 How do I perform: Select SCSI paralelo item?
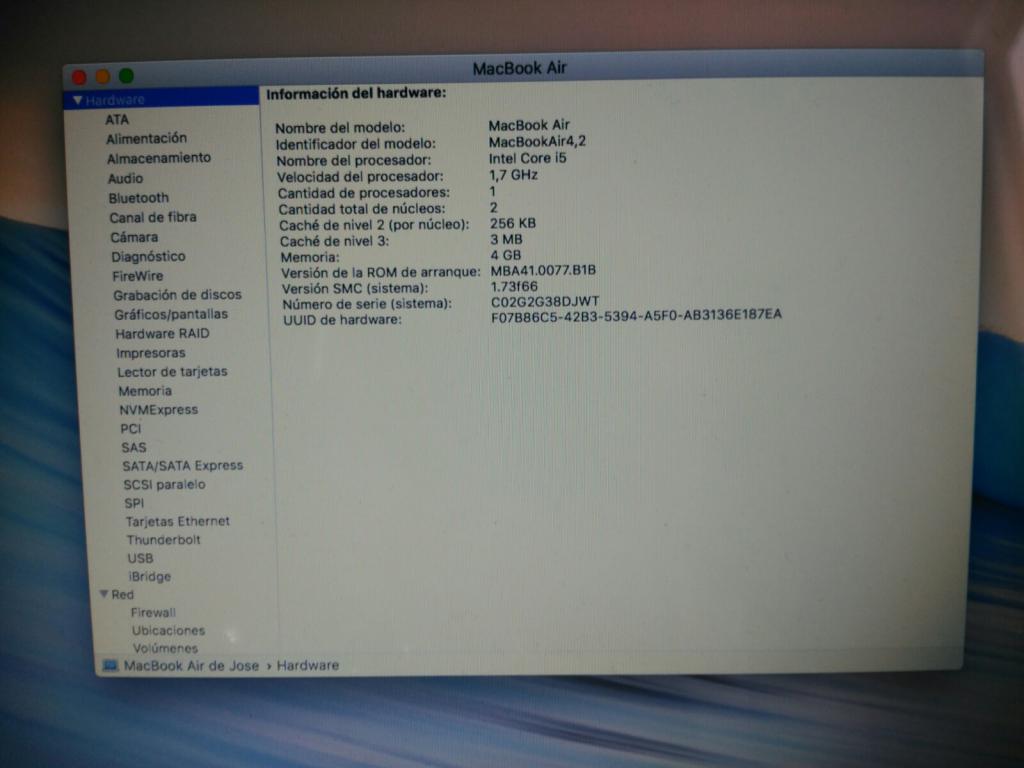click(165, 485)
